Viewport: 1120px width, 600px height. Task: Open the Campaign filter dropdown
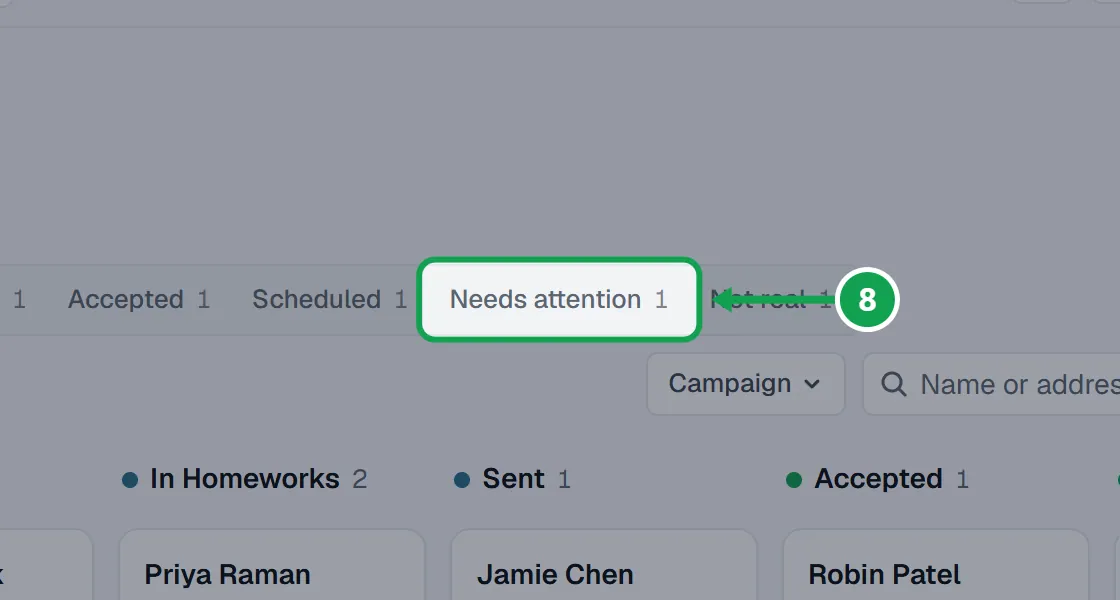(746, 384)
